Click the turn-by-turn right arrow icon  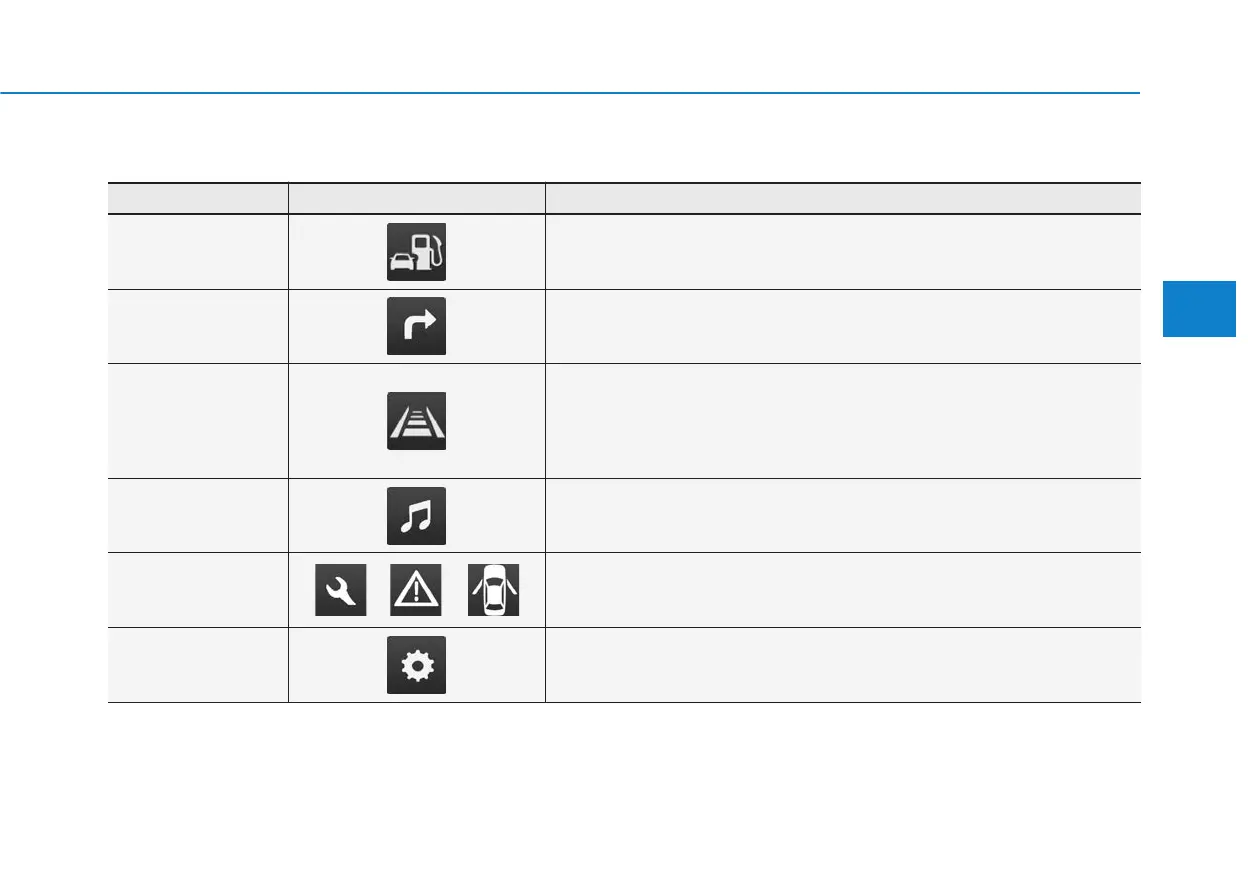click(416, 326)
